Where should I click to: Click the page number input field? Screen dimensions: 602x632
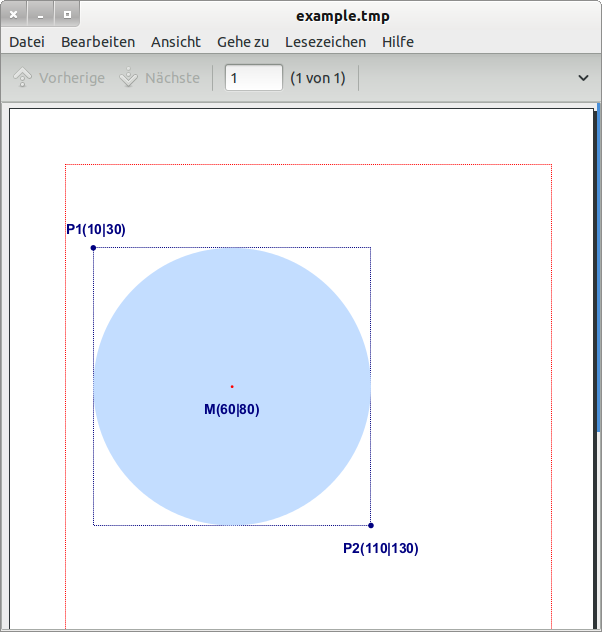pos(253,78)
